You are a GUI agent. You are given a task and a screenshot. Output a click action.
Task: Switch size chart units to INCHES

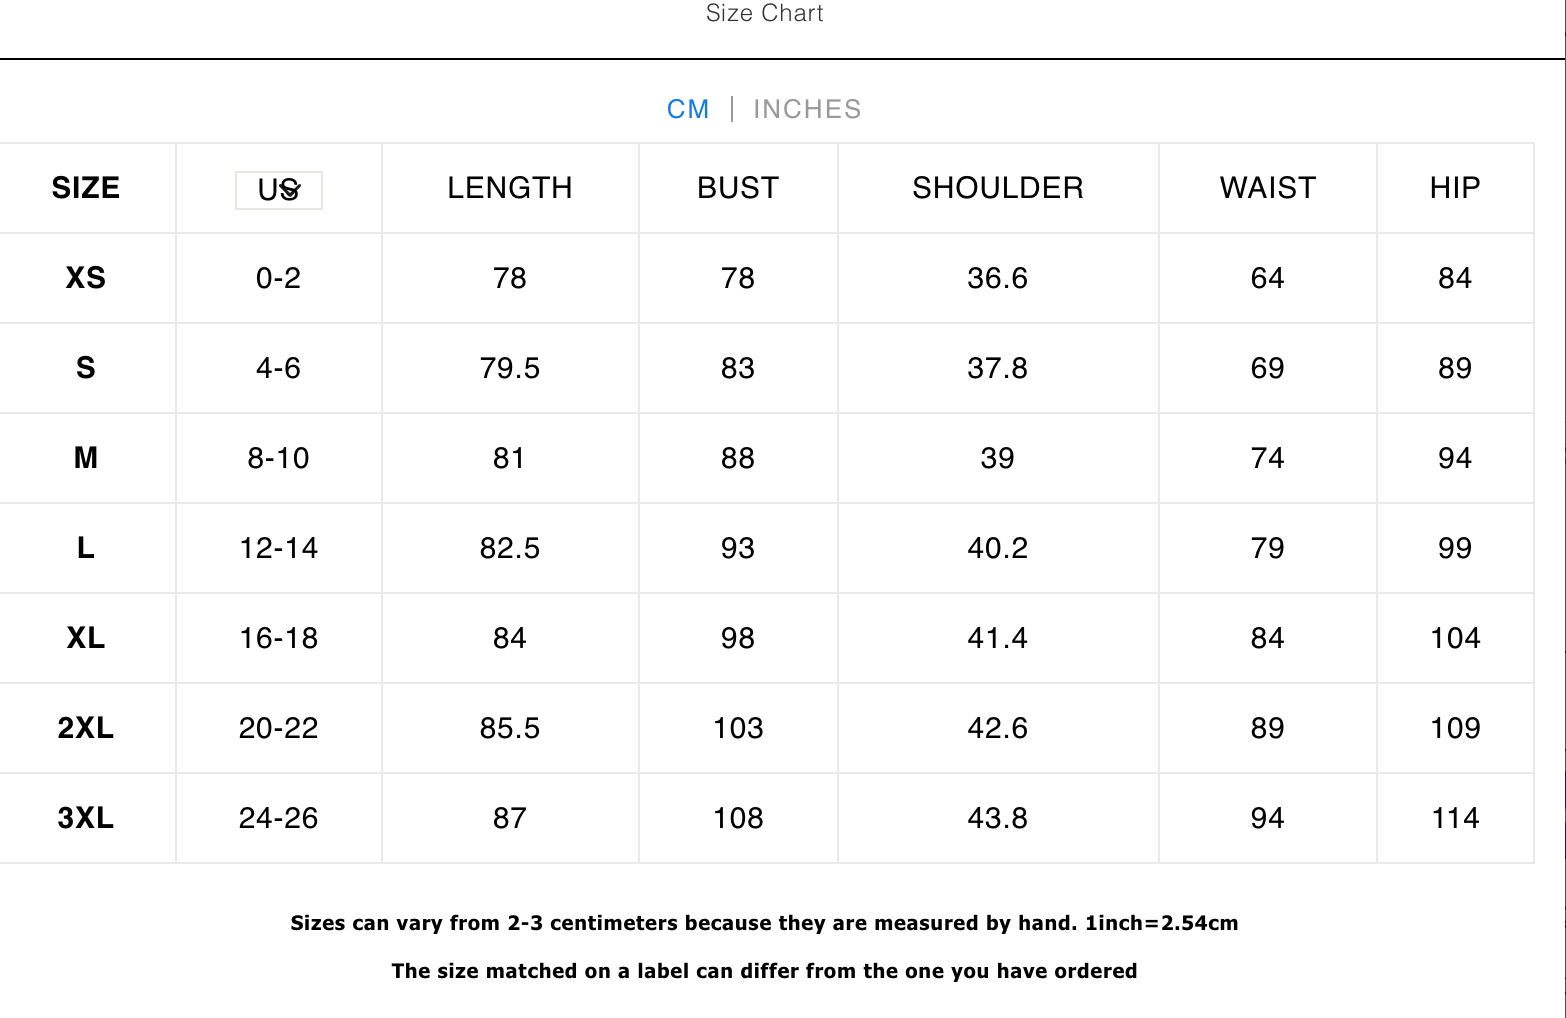[807, 109]
